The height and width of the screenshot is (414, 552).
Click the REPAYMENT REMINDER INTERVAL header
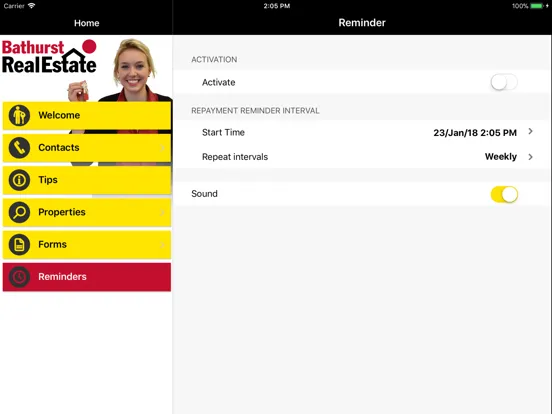pos(255,111)
